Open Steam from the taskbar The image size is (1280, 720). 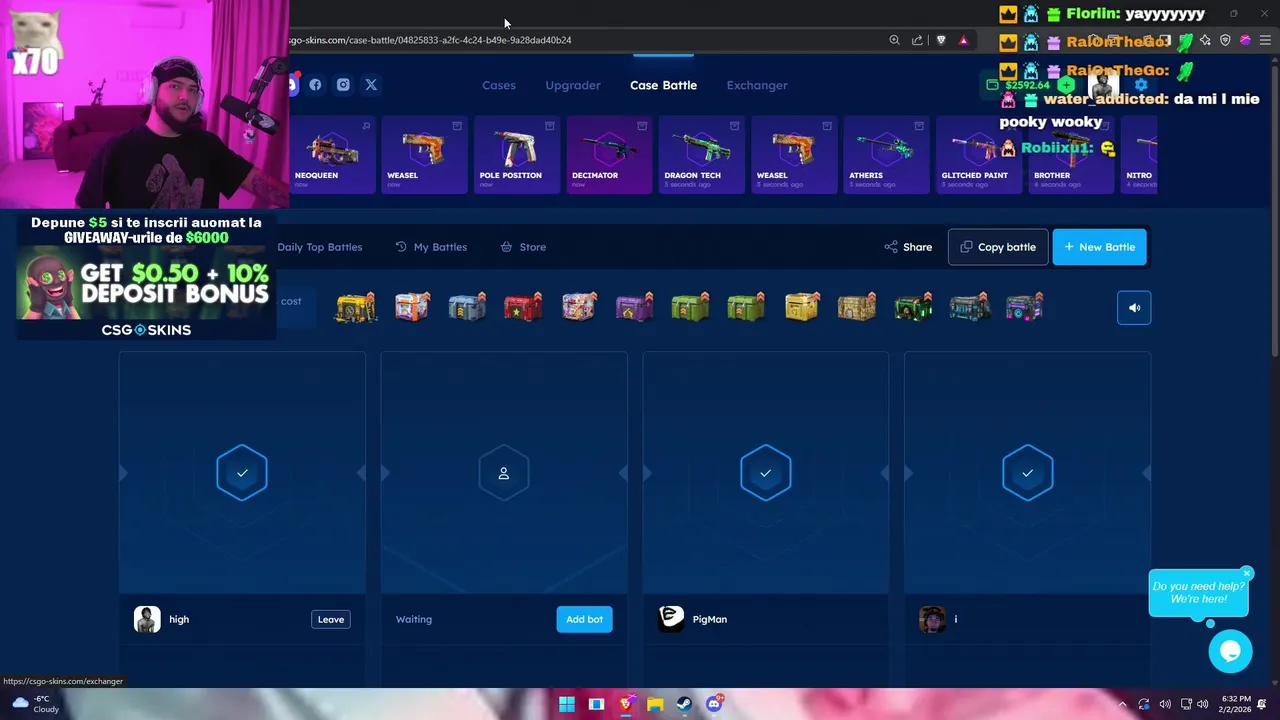(x=684, y=704)
